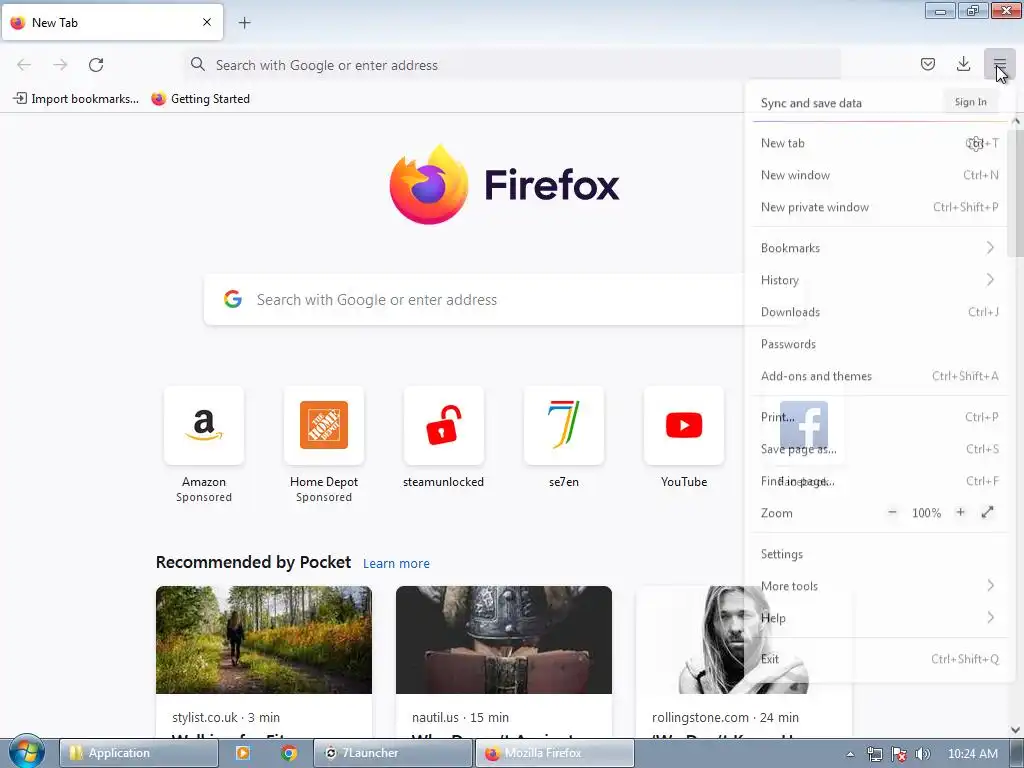Zoom in with plus button in menu
Viewport: 1024px width, 768px height.
coord(960,513)
